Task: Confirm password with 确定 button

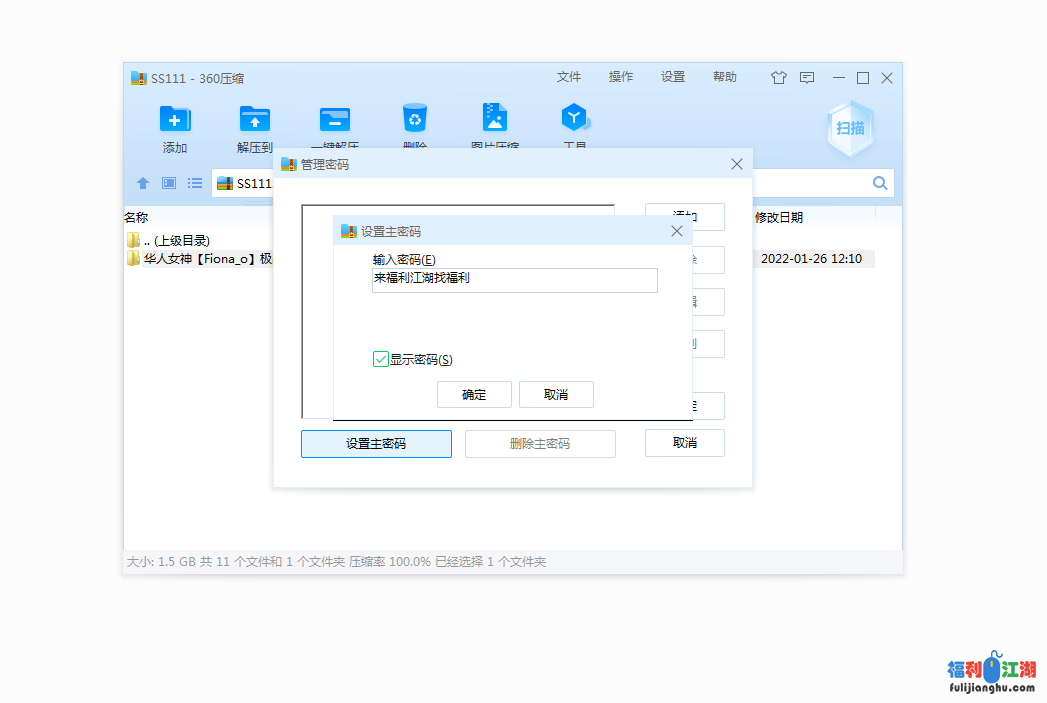Action: click(x=474, y=394)
